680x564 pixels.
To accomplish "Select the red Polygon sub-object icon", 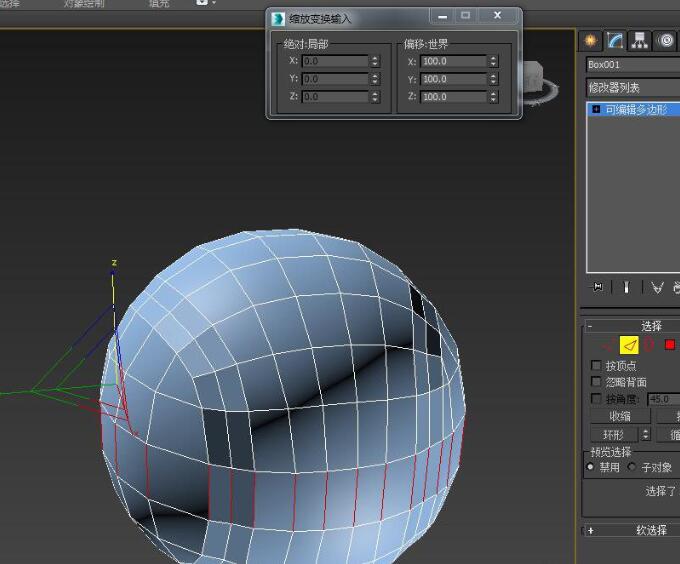I will [670, 345].
